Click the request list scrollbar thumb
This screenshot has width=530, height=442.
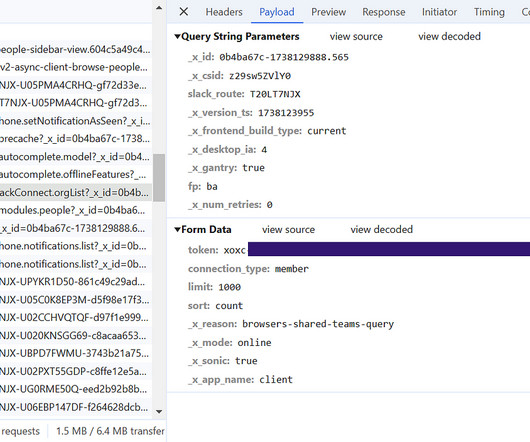click(x=159, y=178)
